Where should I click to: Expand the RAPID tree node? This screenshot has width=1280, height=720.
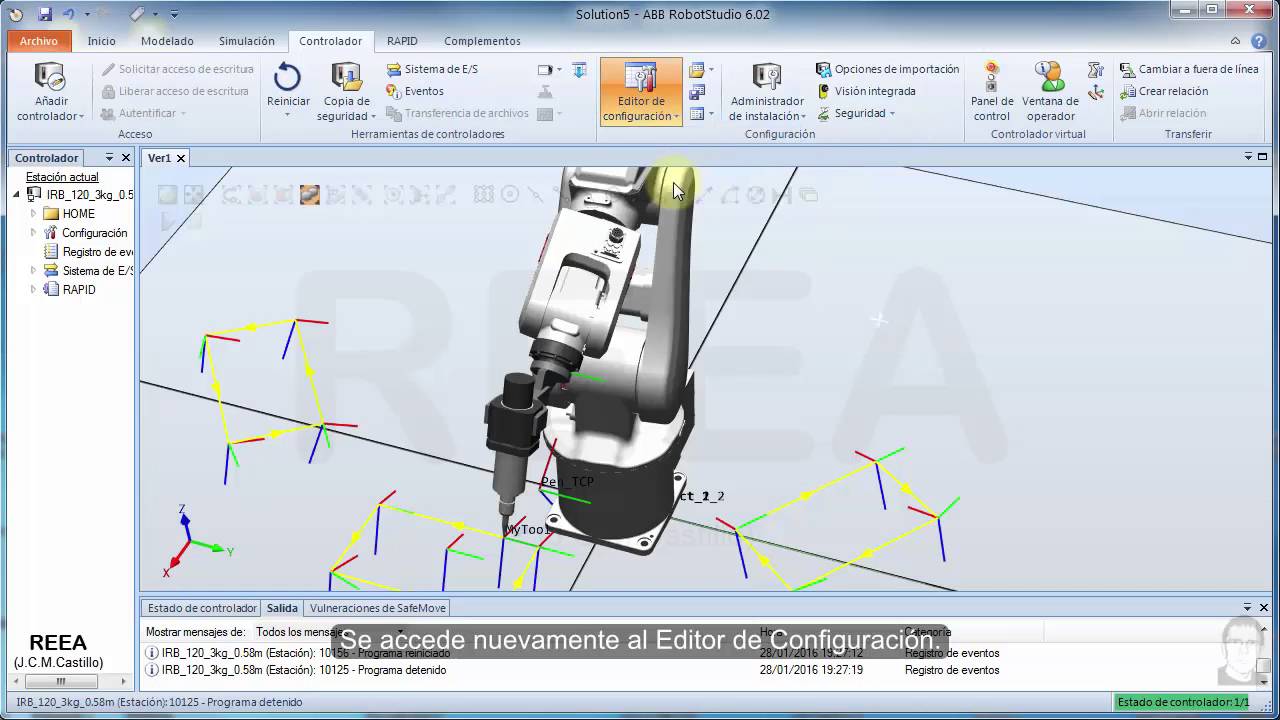(x=33, y=290)
